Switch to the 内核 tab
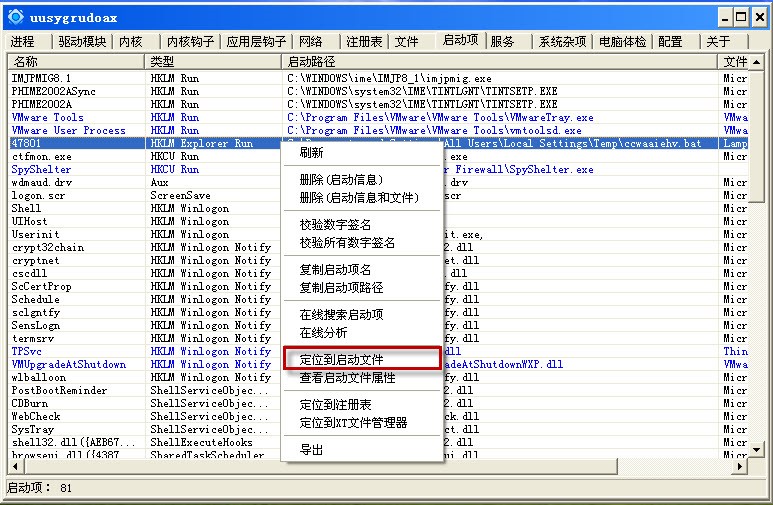Screen dimensions: 773x505 coord(131,41)
